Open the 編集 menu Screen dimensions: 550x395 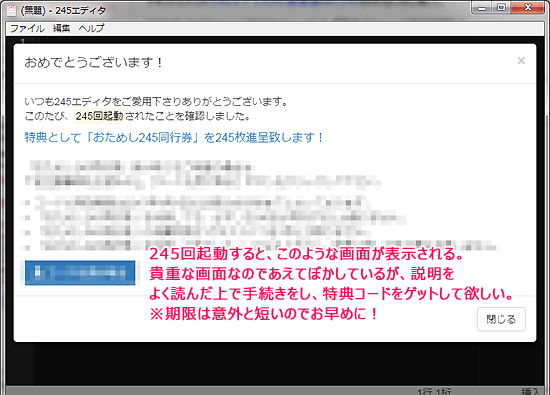pos(61,28)
